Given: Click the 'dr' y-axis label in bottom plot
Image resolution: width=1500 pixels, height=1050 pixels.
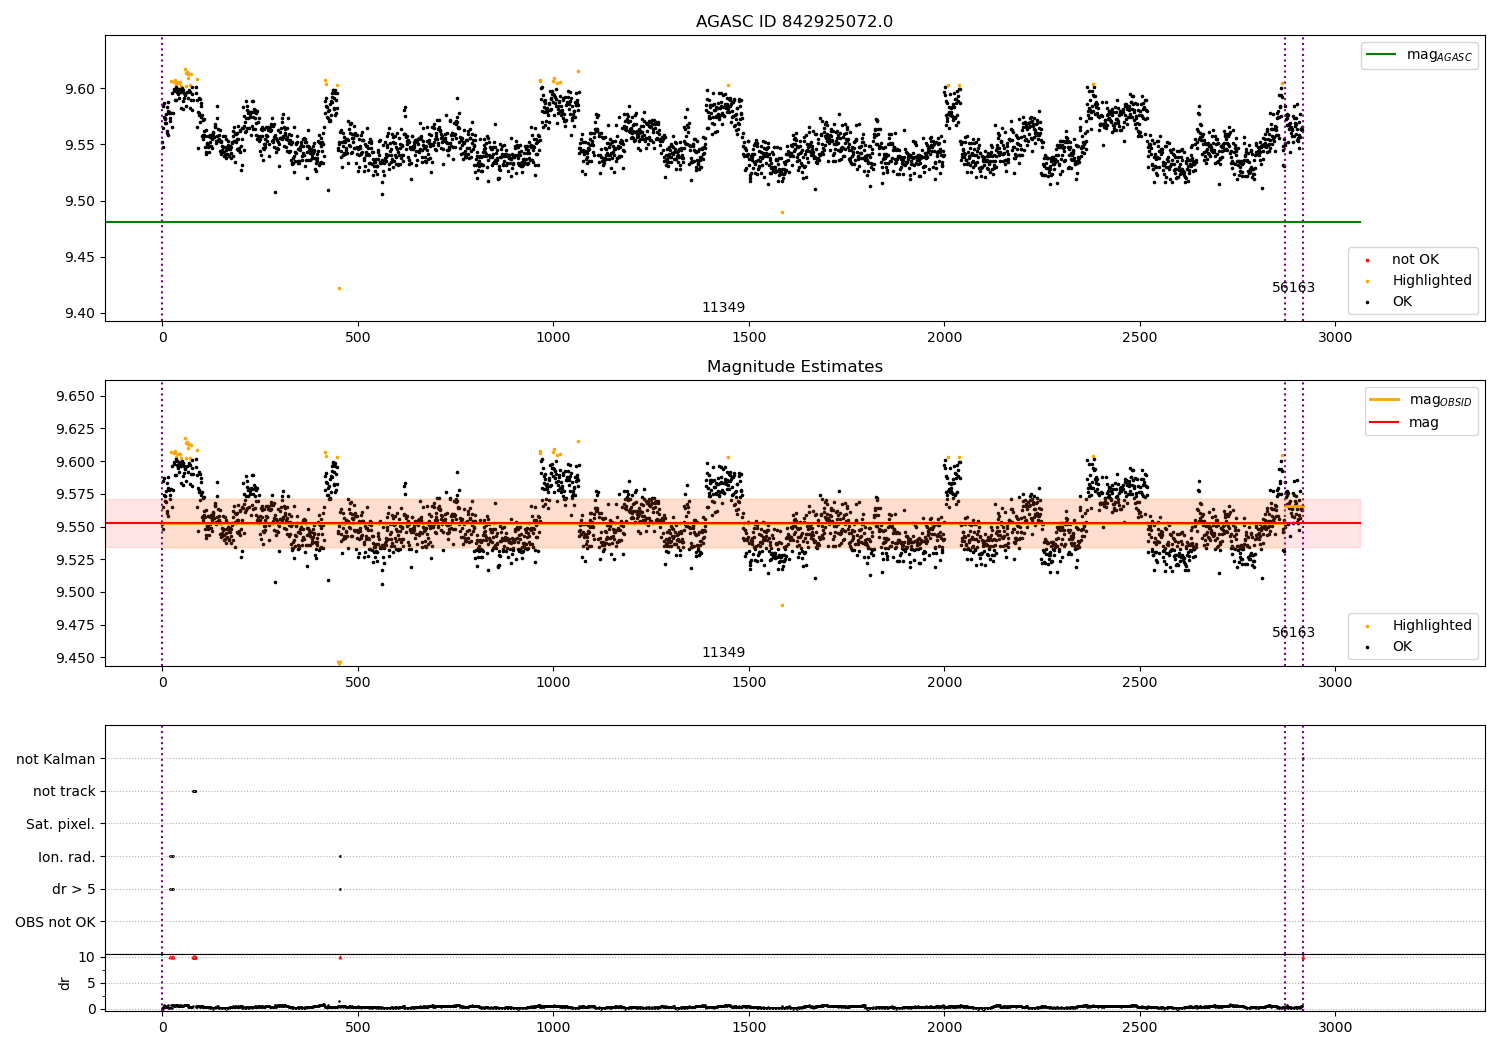Looking at the screenshot, I should tap(65, 983).
